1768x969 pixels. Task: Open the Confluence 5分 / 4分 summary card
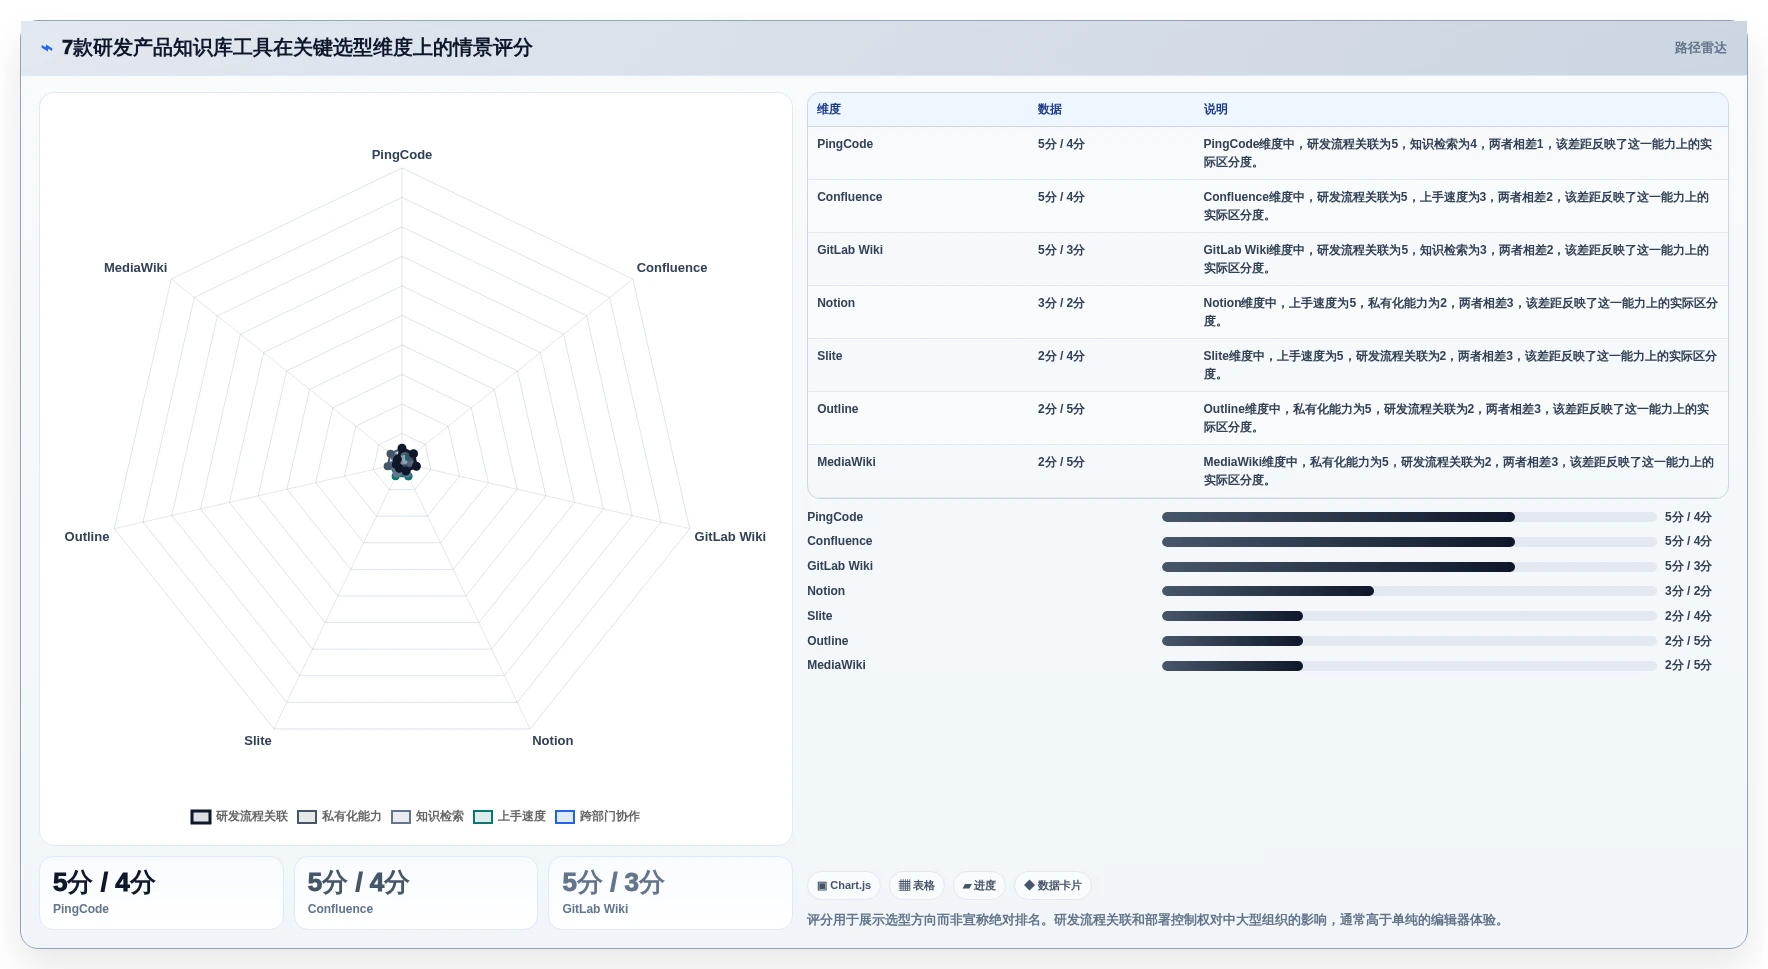click(x=416, y=893)
